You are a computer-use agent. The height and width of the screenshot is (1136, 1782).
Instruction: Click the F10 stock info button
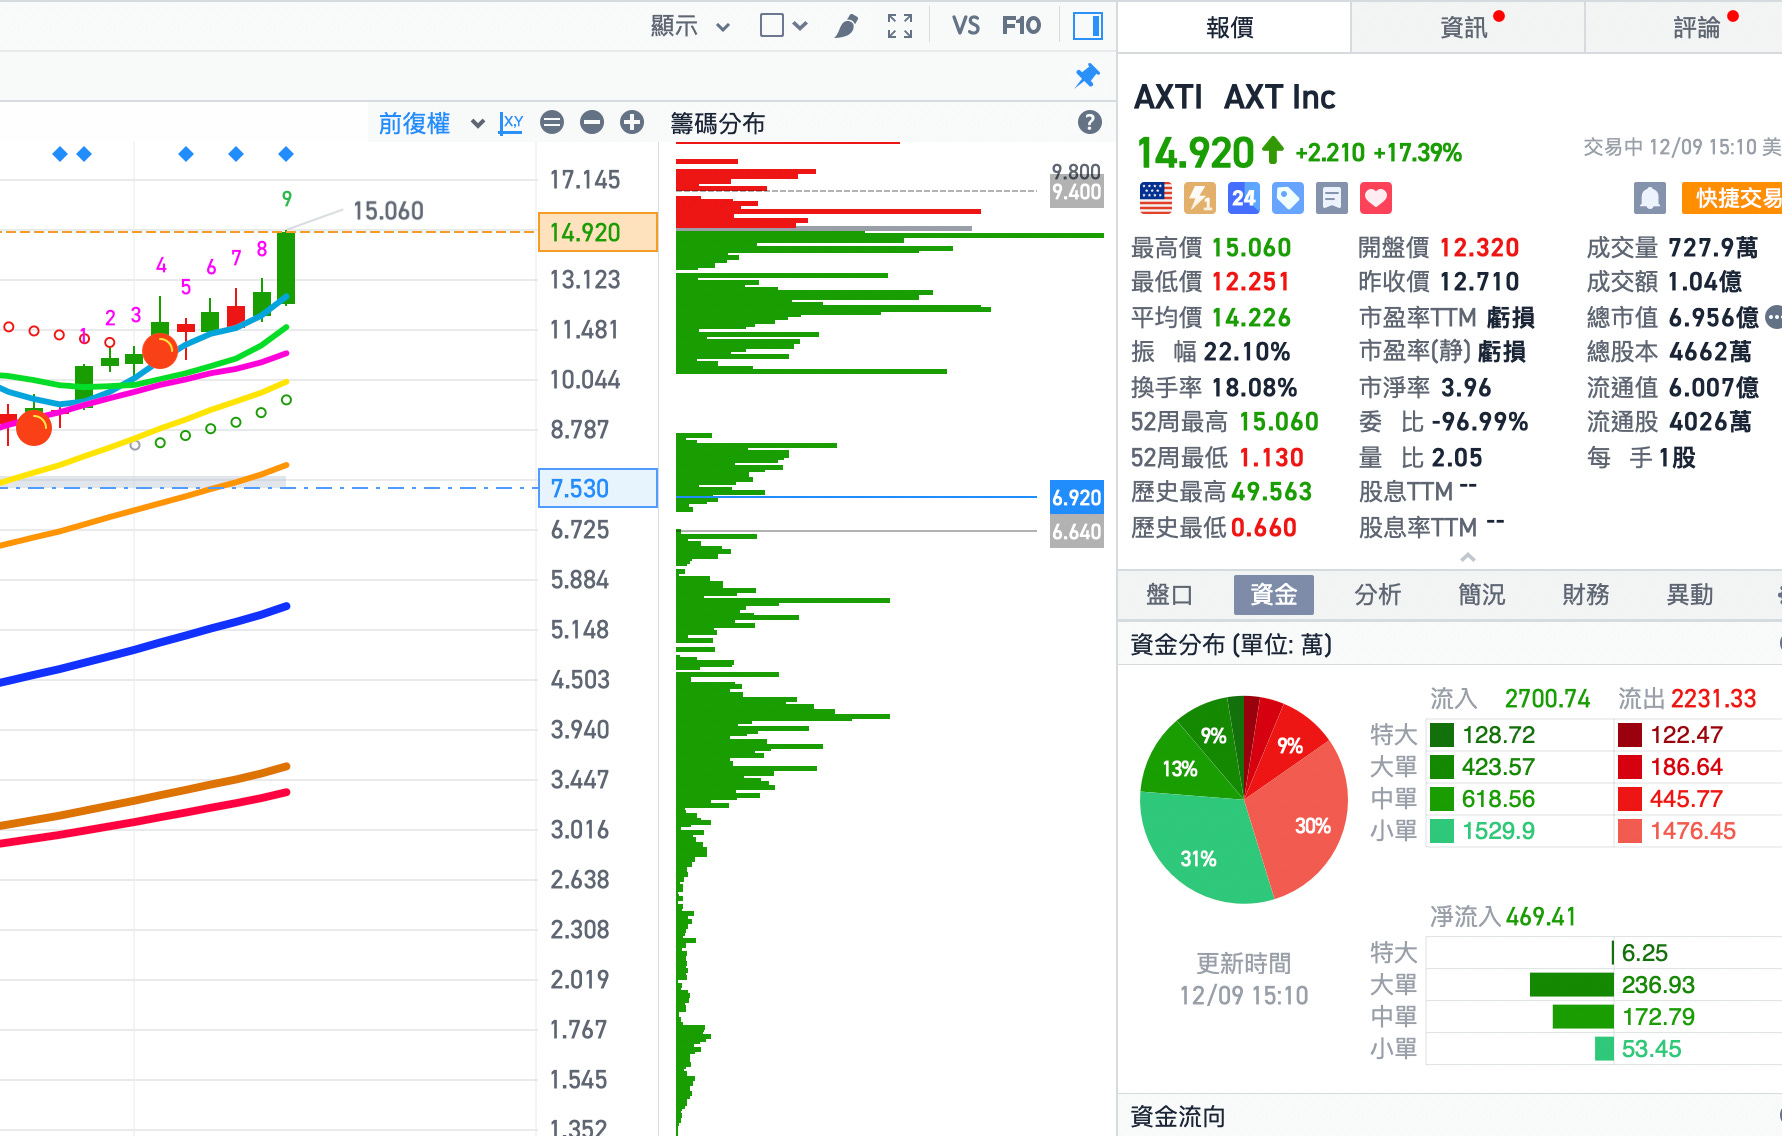[x=1021, y=25]
